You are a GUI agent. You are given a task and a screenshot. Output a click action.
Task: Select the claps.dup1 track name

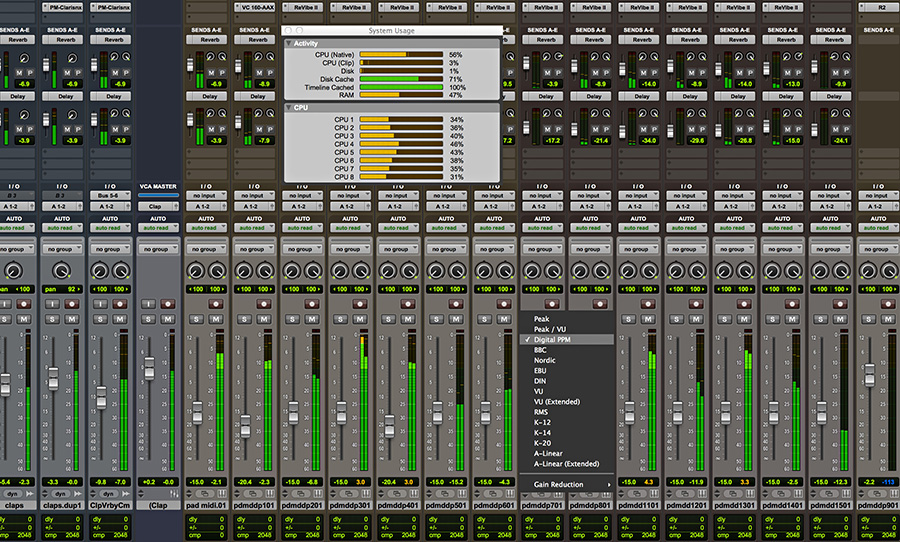tap(62, 505)
